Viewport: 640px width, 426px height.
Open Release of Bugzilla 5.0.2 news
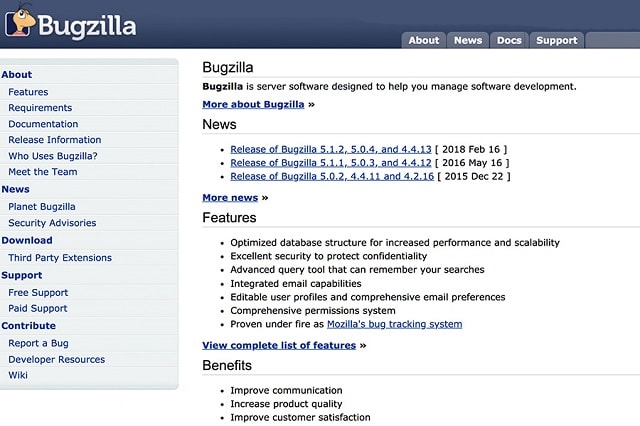332,176
